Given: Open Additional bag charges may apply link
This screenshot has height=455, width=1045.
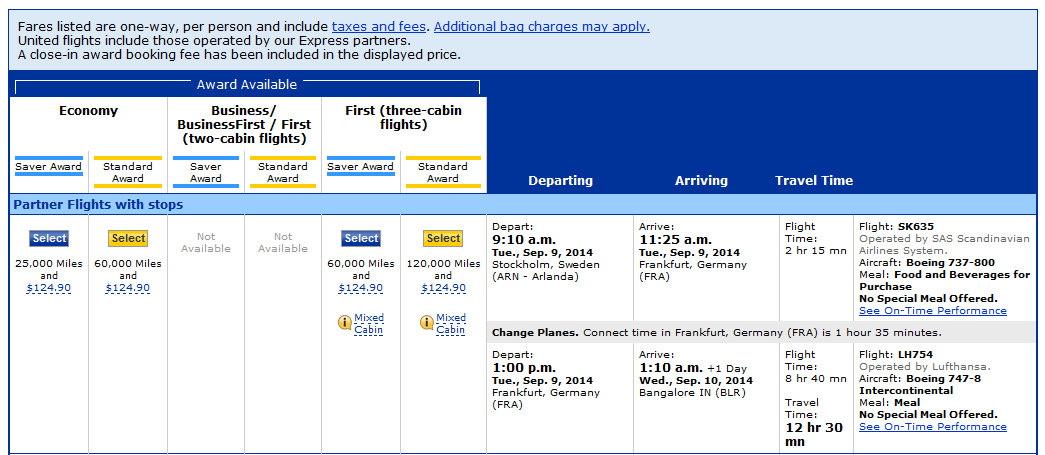Looking at the screenshot, I should 541,27.
